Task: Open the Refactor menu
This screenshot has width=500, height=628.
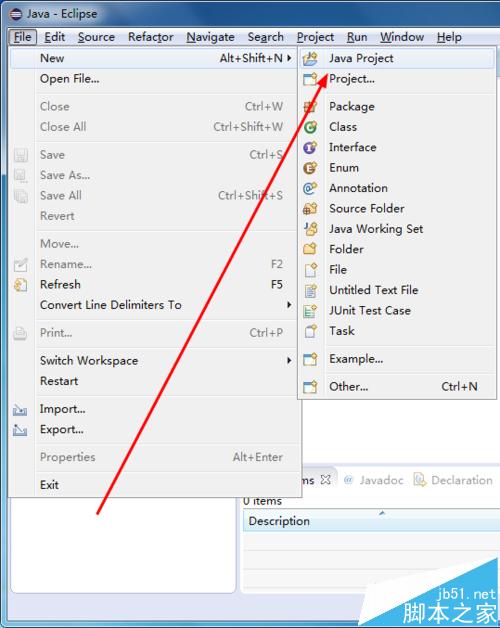Action: coord(151,37)
